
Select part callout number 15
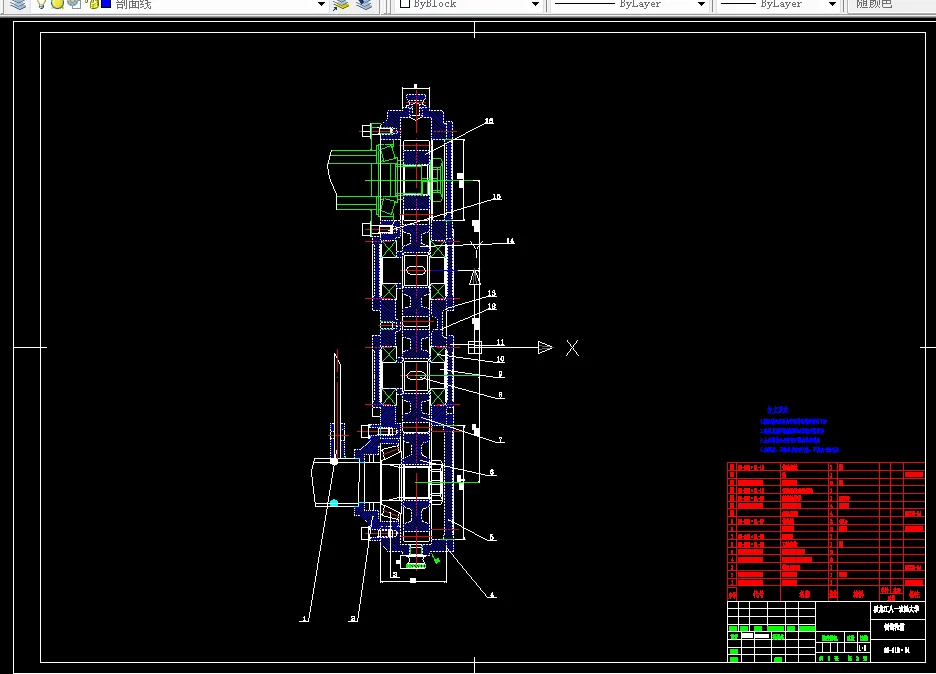[x=497, y=197]
